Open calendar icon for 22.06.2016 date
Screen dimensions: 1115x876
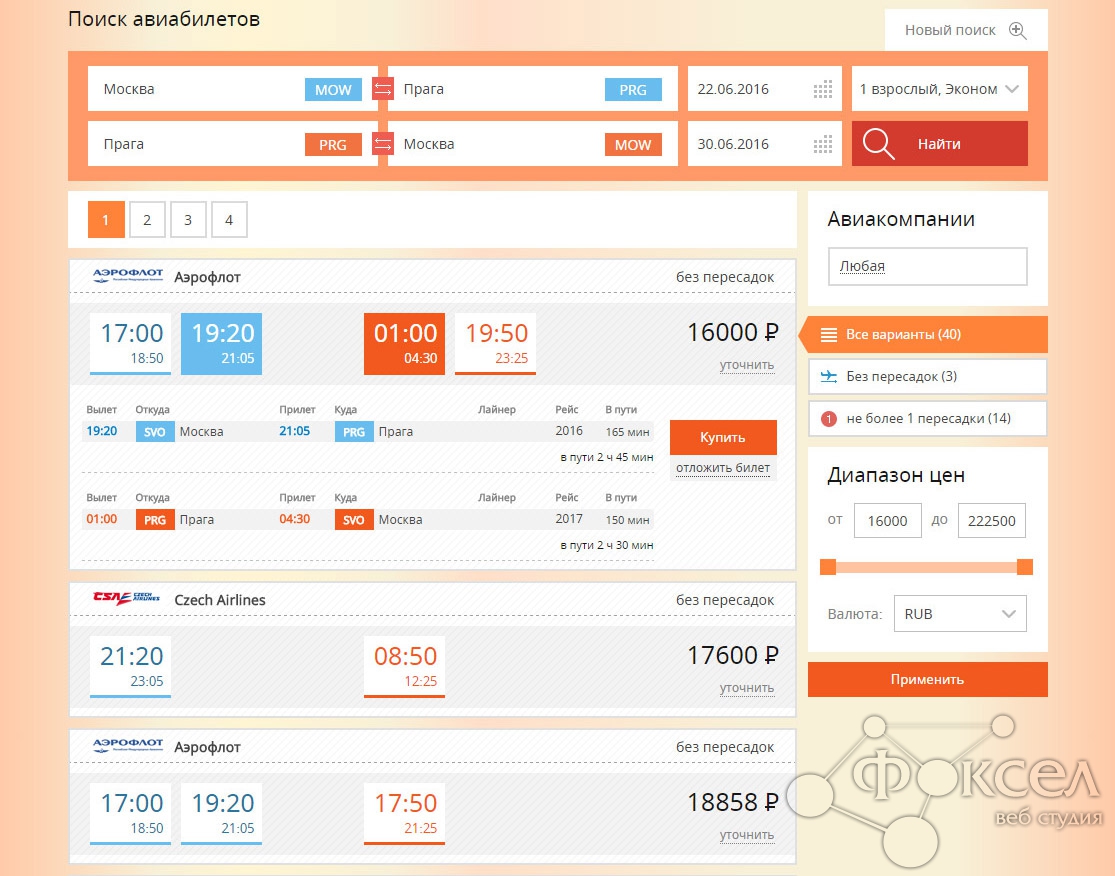tap(822, 89)
